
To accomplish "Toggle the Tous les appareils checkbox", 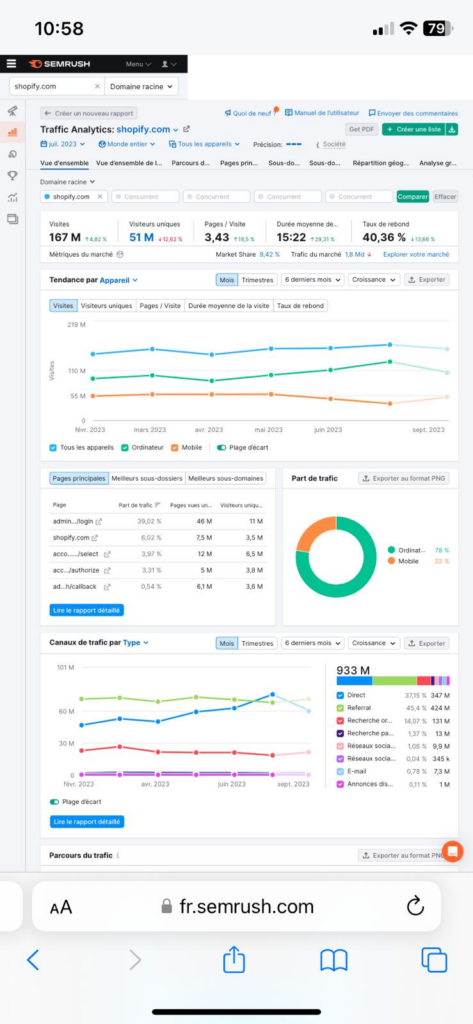I will click(53, 447).
